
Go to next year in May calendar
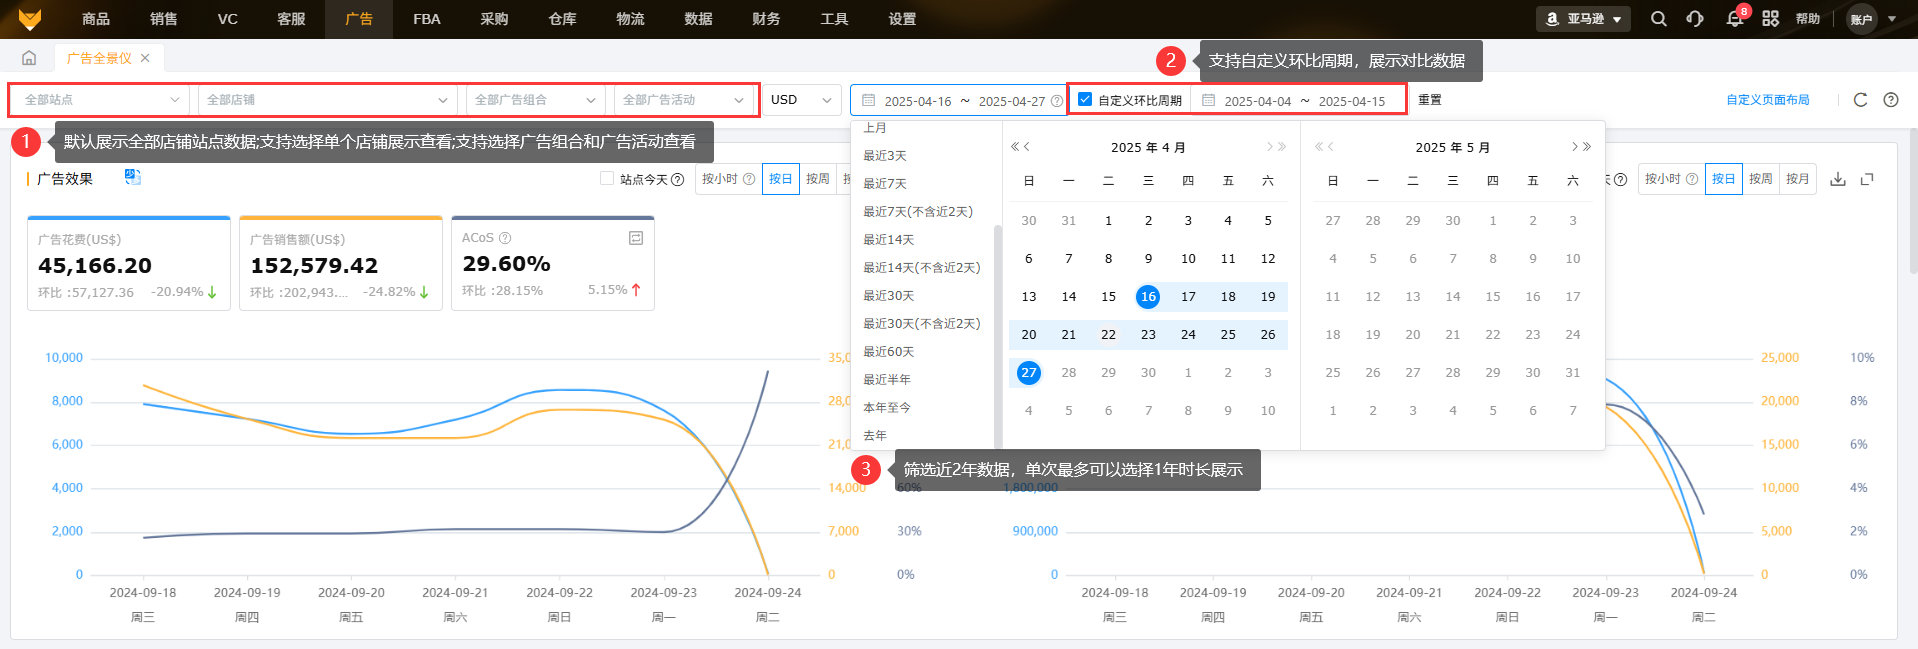pos(1587,147)
